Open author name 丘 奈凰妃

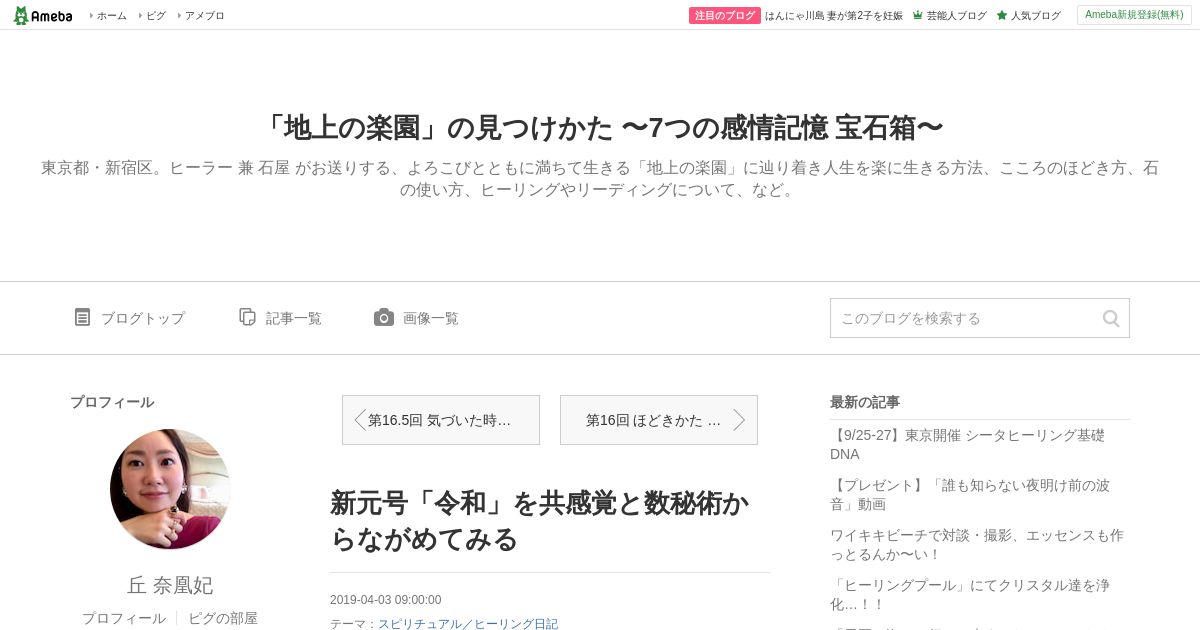tap(170, 585)
